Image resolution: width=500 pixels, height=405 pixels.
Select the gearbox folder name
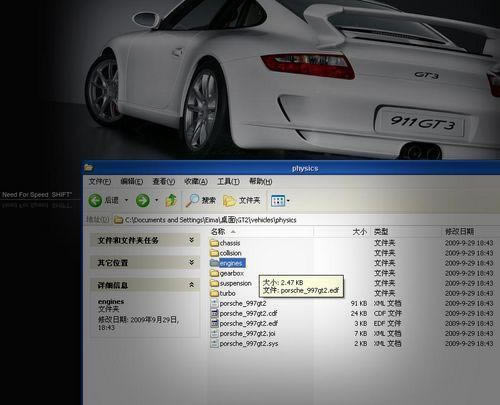(232, 273)
